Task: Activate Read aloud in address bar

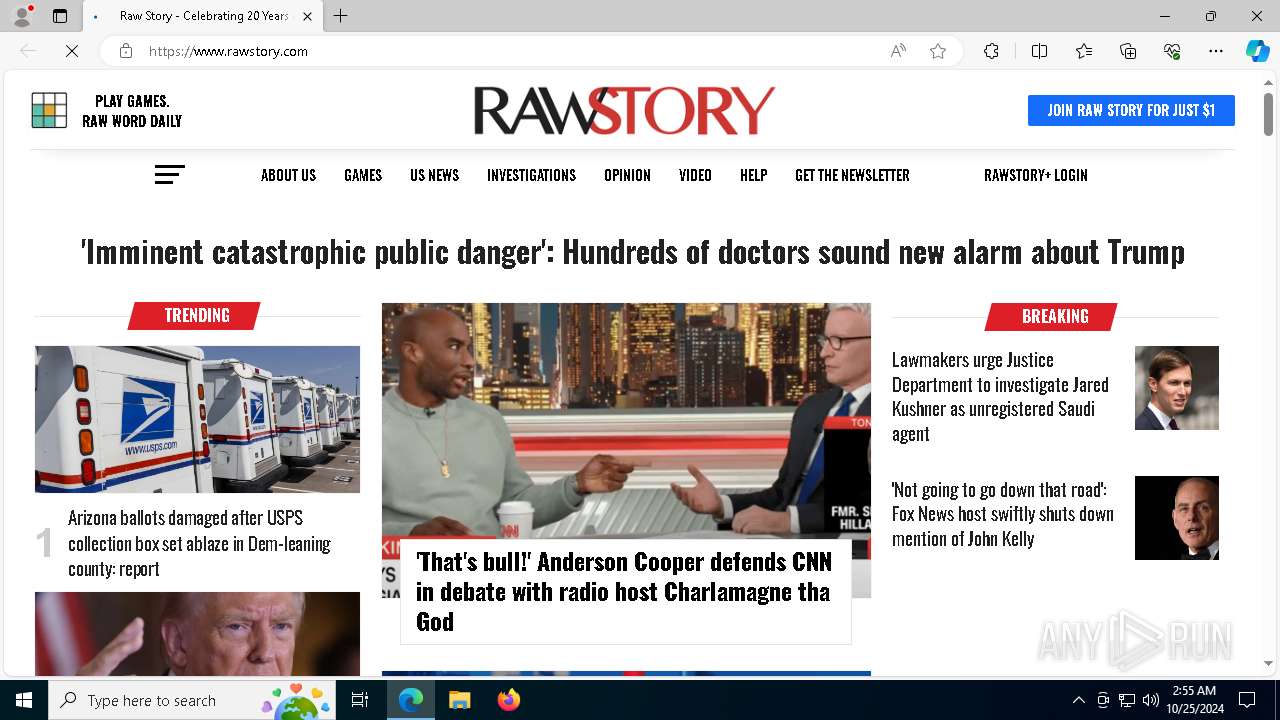Action: [898, 51]
